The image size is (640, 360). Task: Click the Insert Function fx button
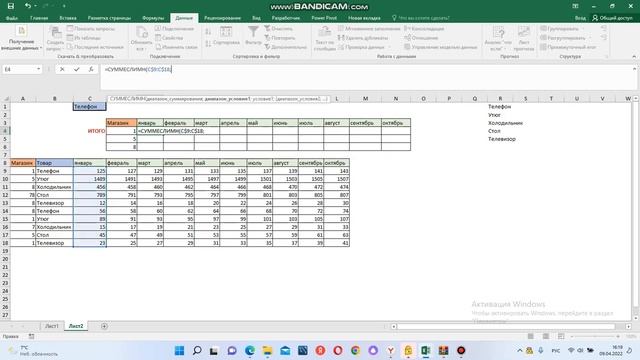[x=91, y=69]
